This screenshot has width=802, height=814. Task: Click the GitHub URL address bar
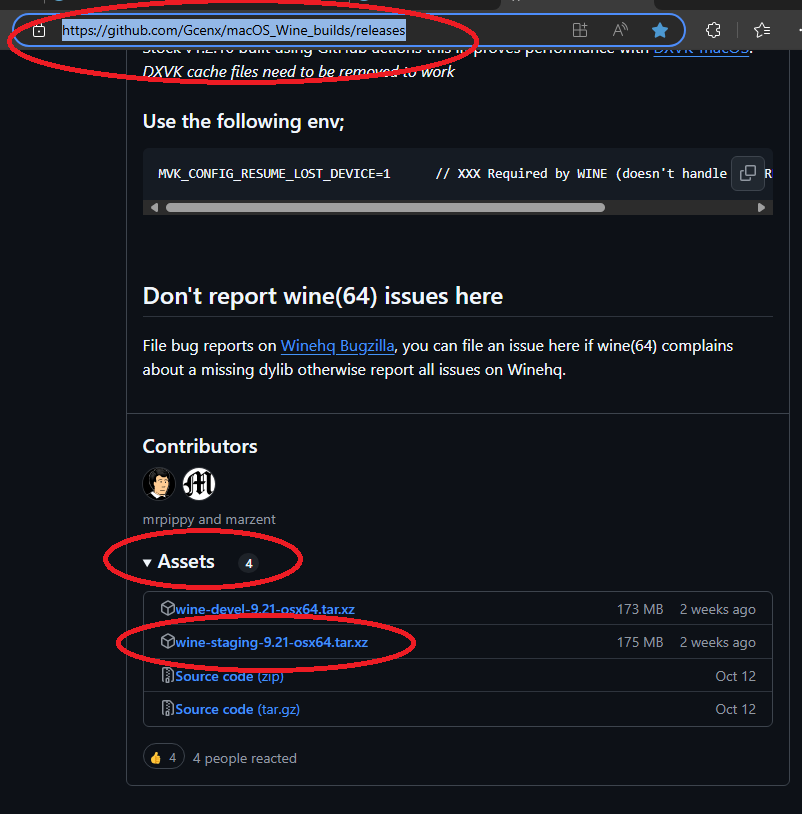(300, 30)
